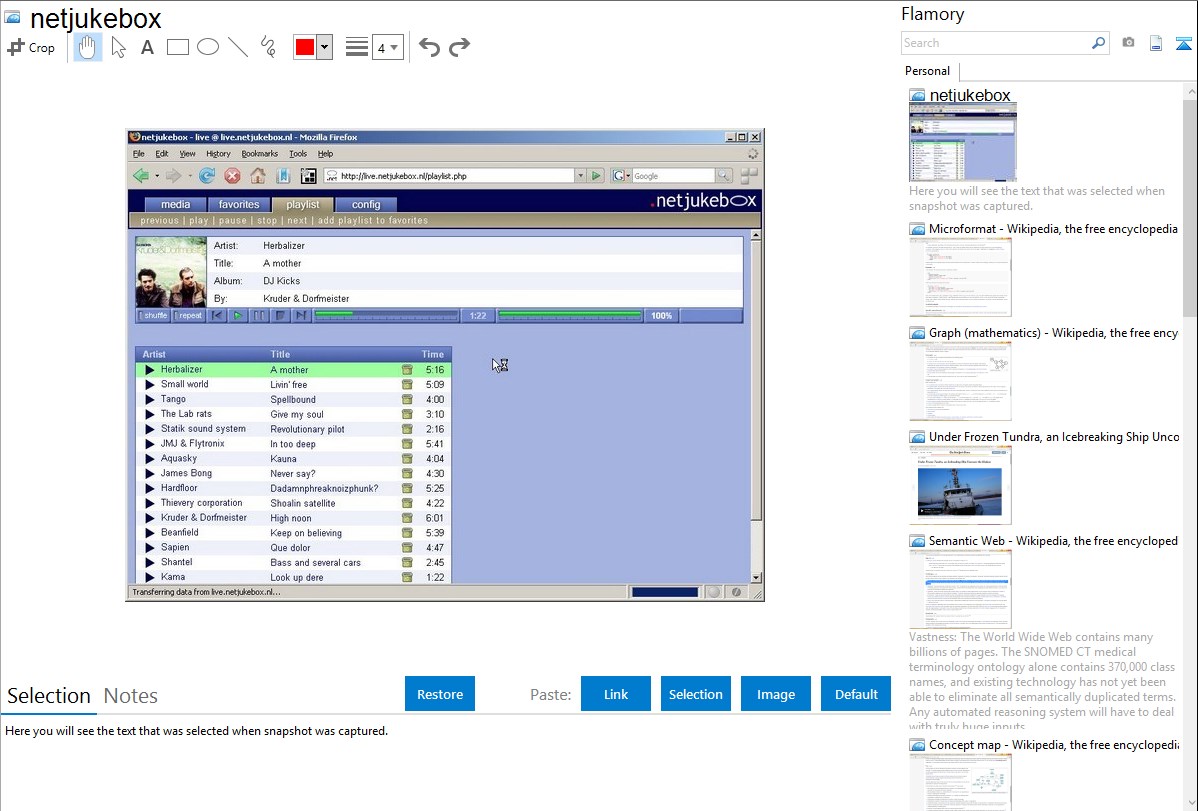1198x811 pixels.
Task: Open the Concept map snapshot title
Action: click(1054, 745)
